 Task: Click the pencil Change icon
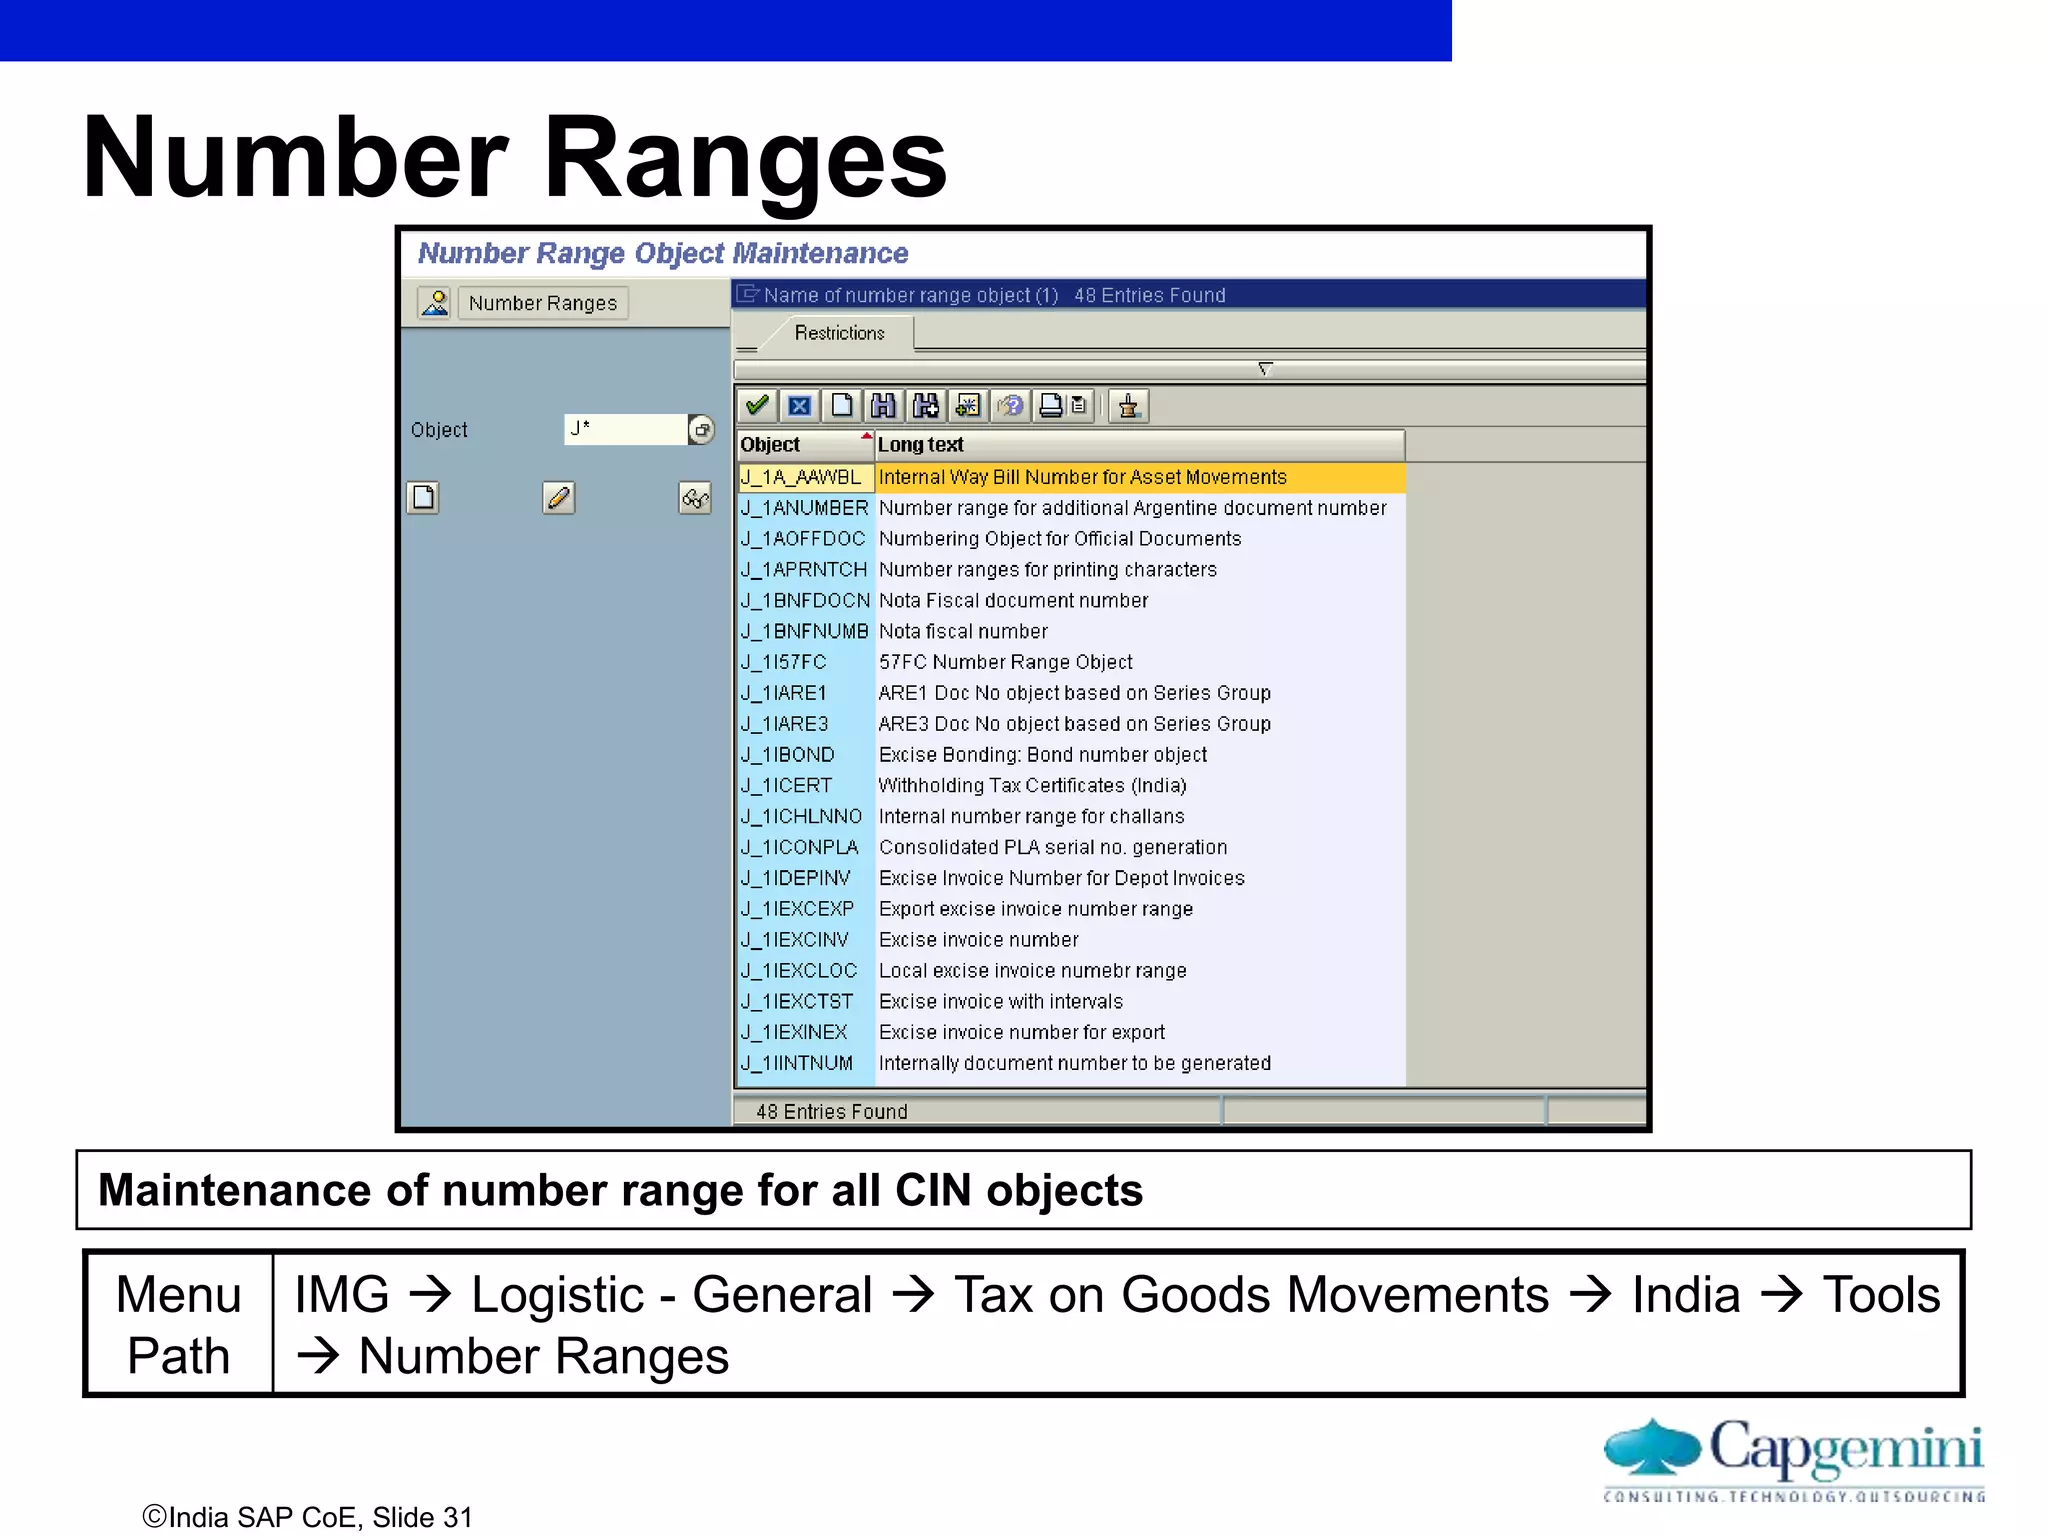tap(559, 497)
